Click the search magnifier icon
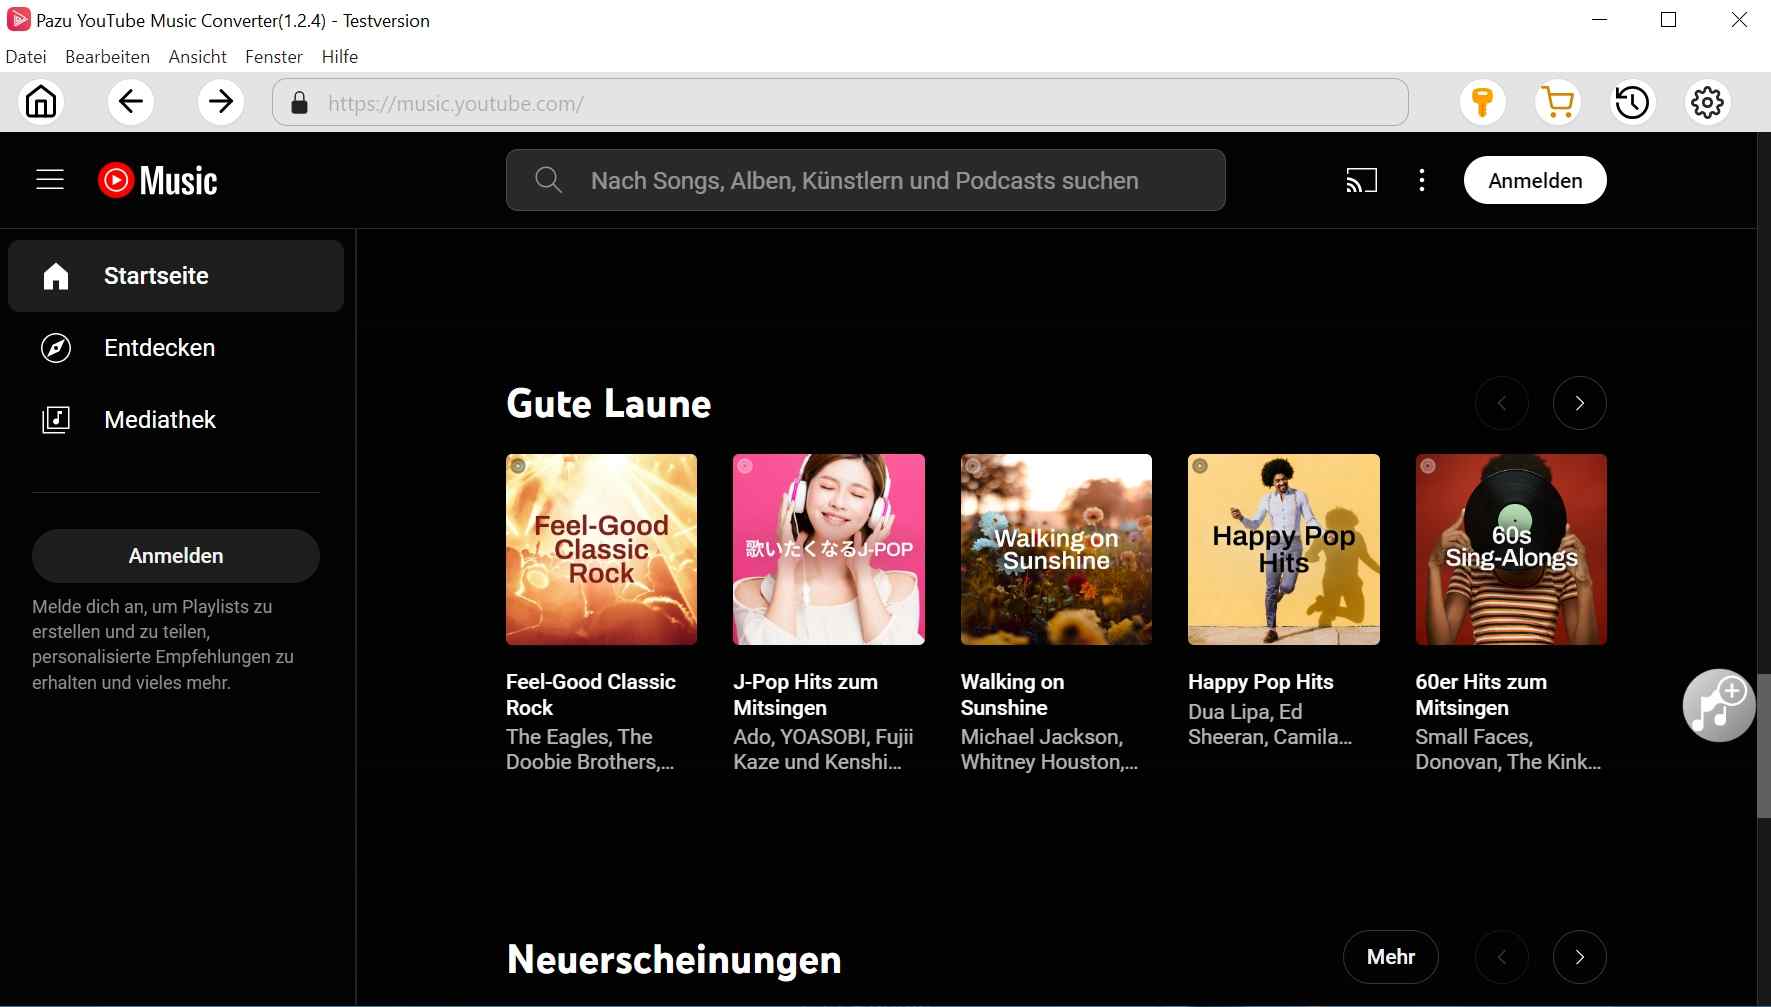 (x=548, y=180)
